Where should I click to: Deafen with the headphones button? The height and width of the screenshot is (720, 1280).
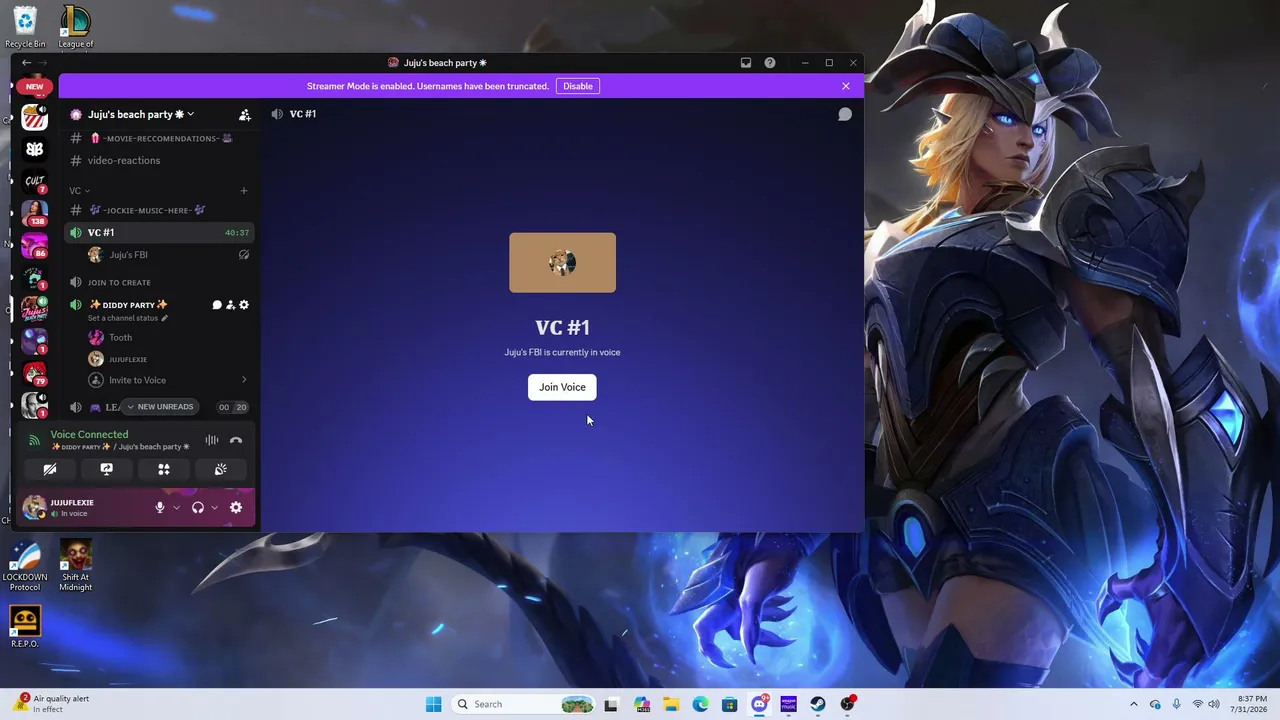pyautogui.click(x=197, y=508)
